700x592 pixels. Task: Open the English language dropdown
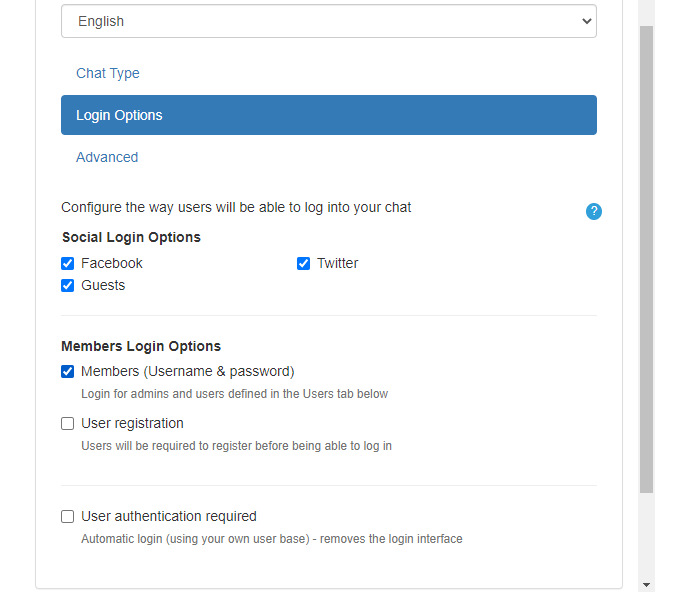pyautogui.click(x=328, y=21)
